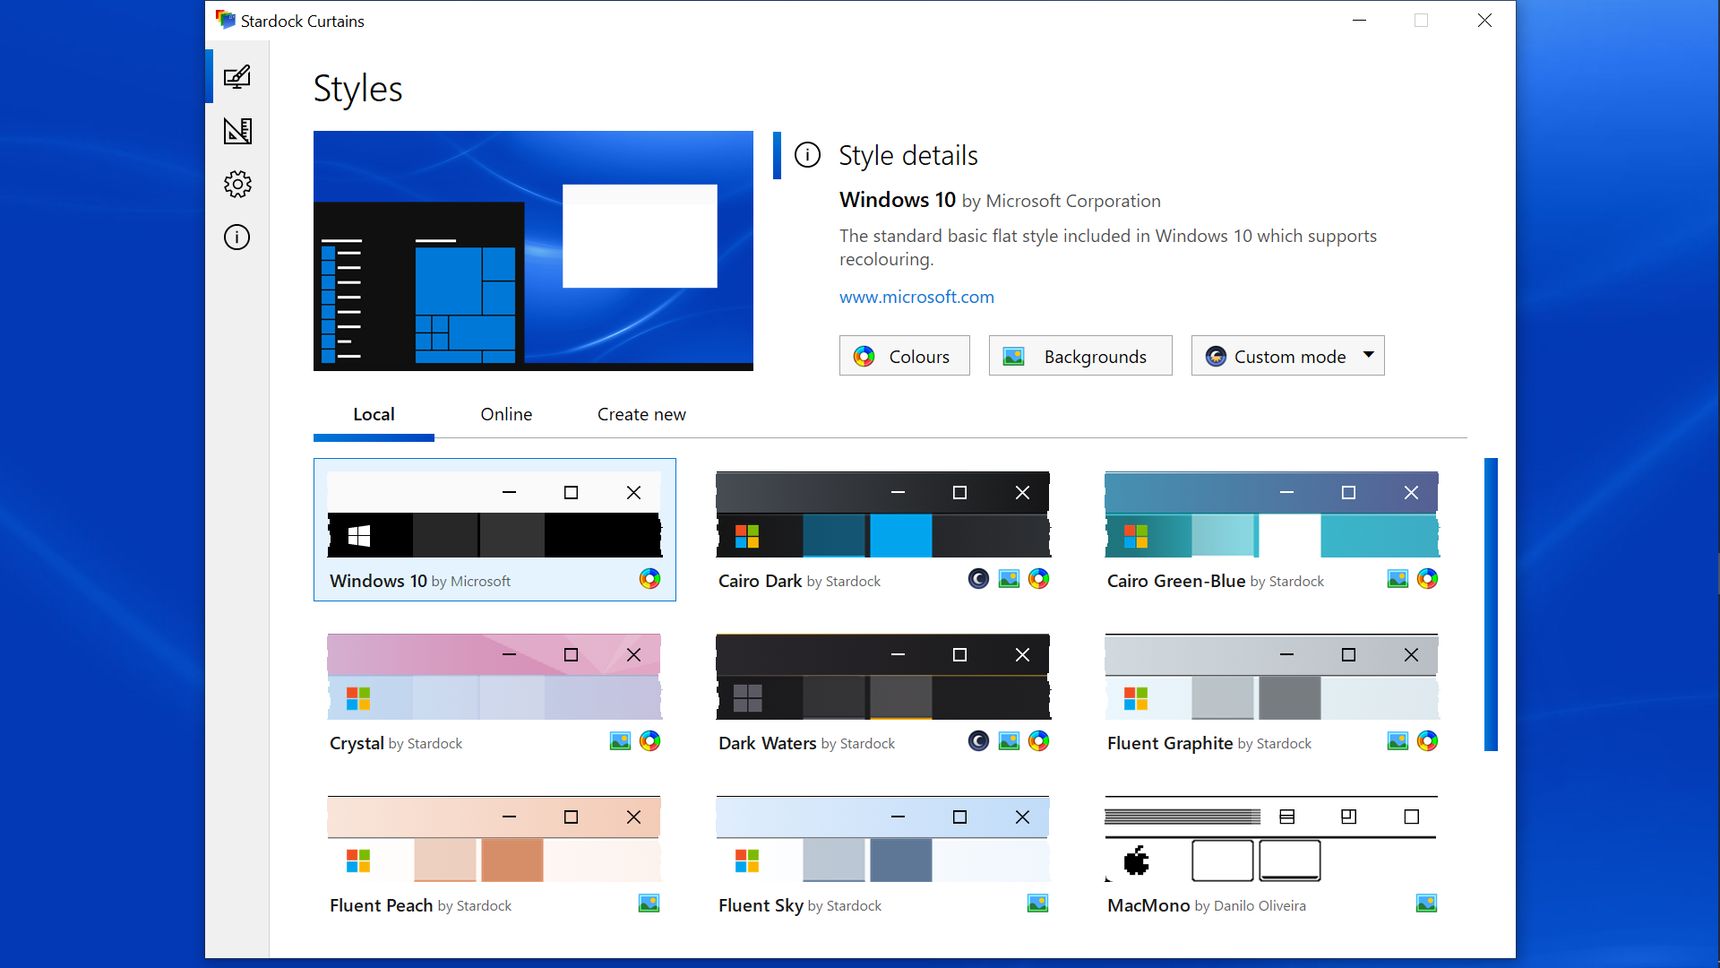
Task: Click the Dark Waters background image icon
Action: click(1009, 741)
